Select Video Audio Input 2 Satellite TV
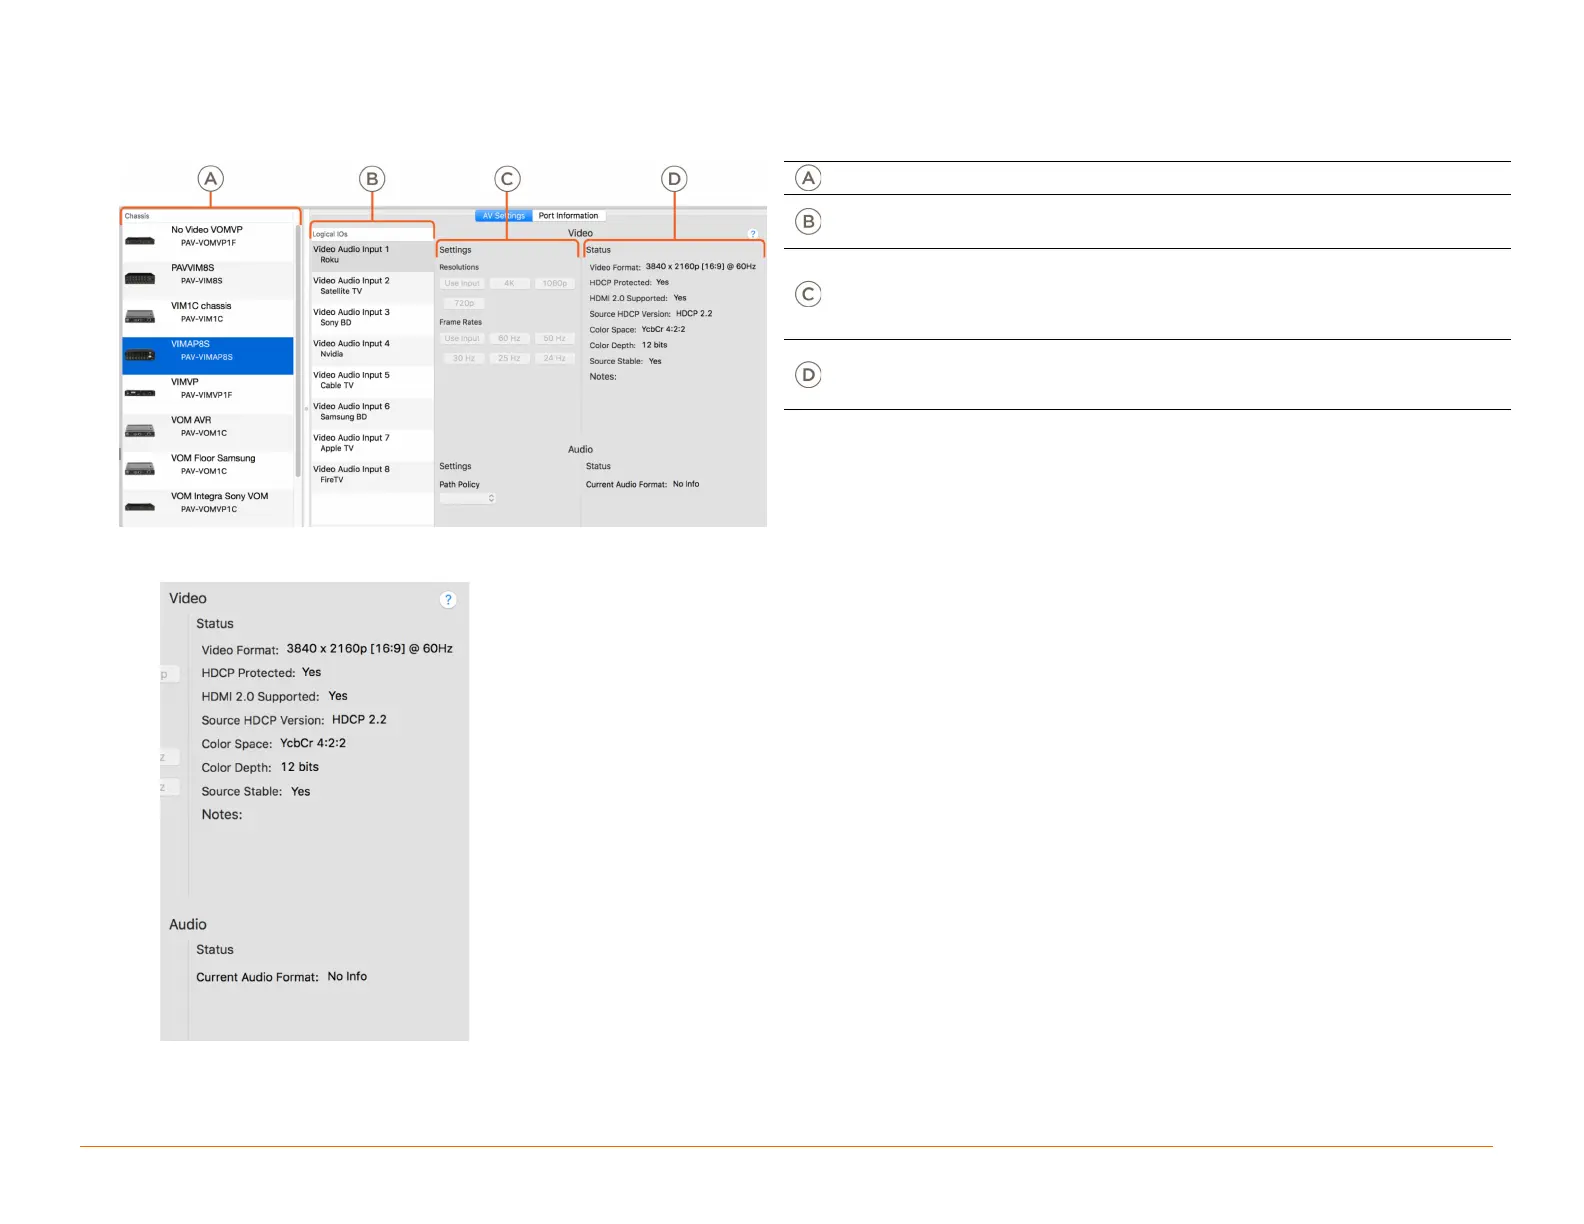This screenshot has height=1224, width=1584. (372, 286)
